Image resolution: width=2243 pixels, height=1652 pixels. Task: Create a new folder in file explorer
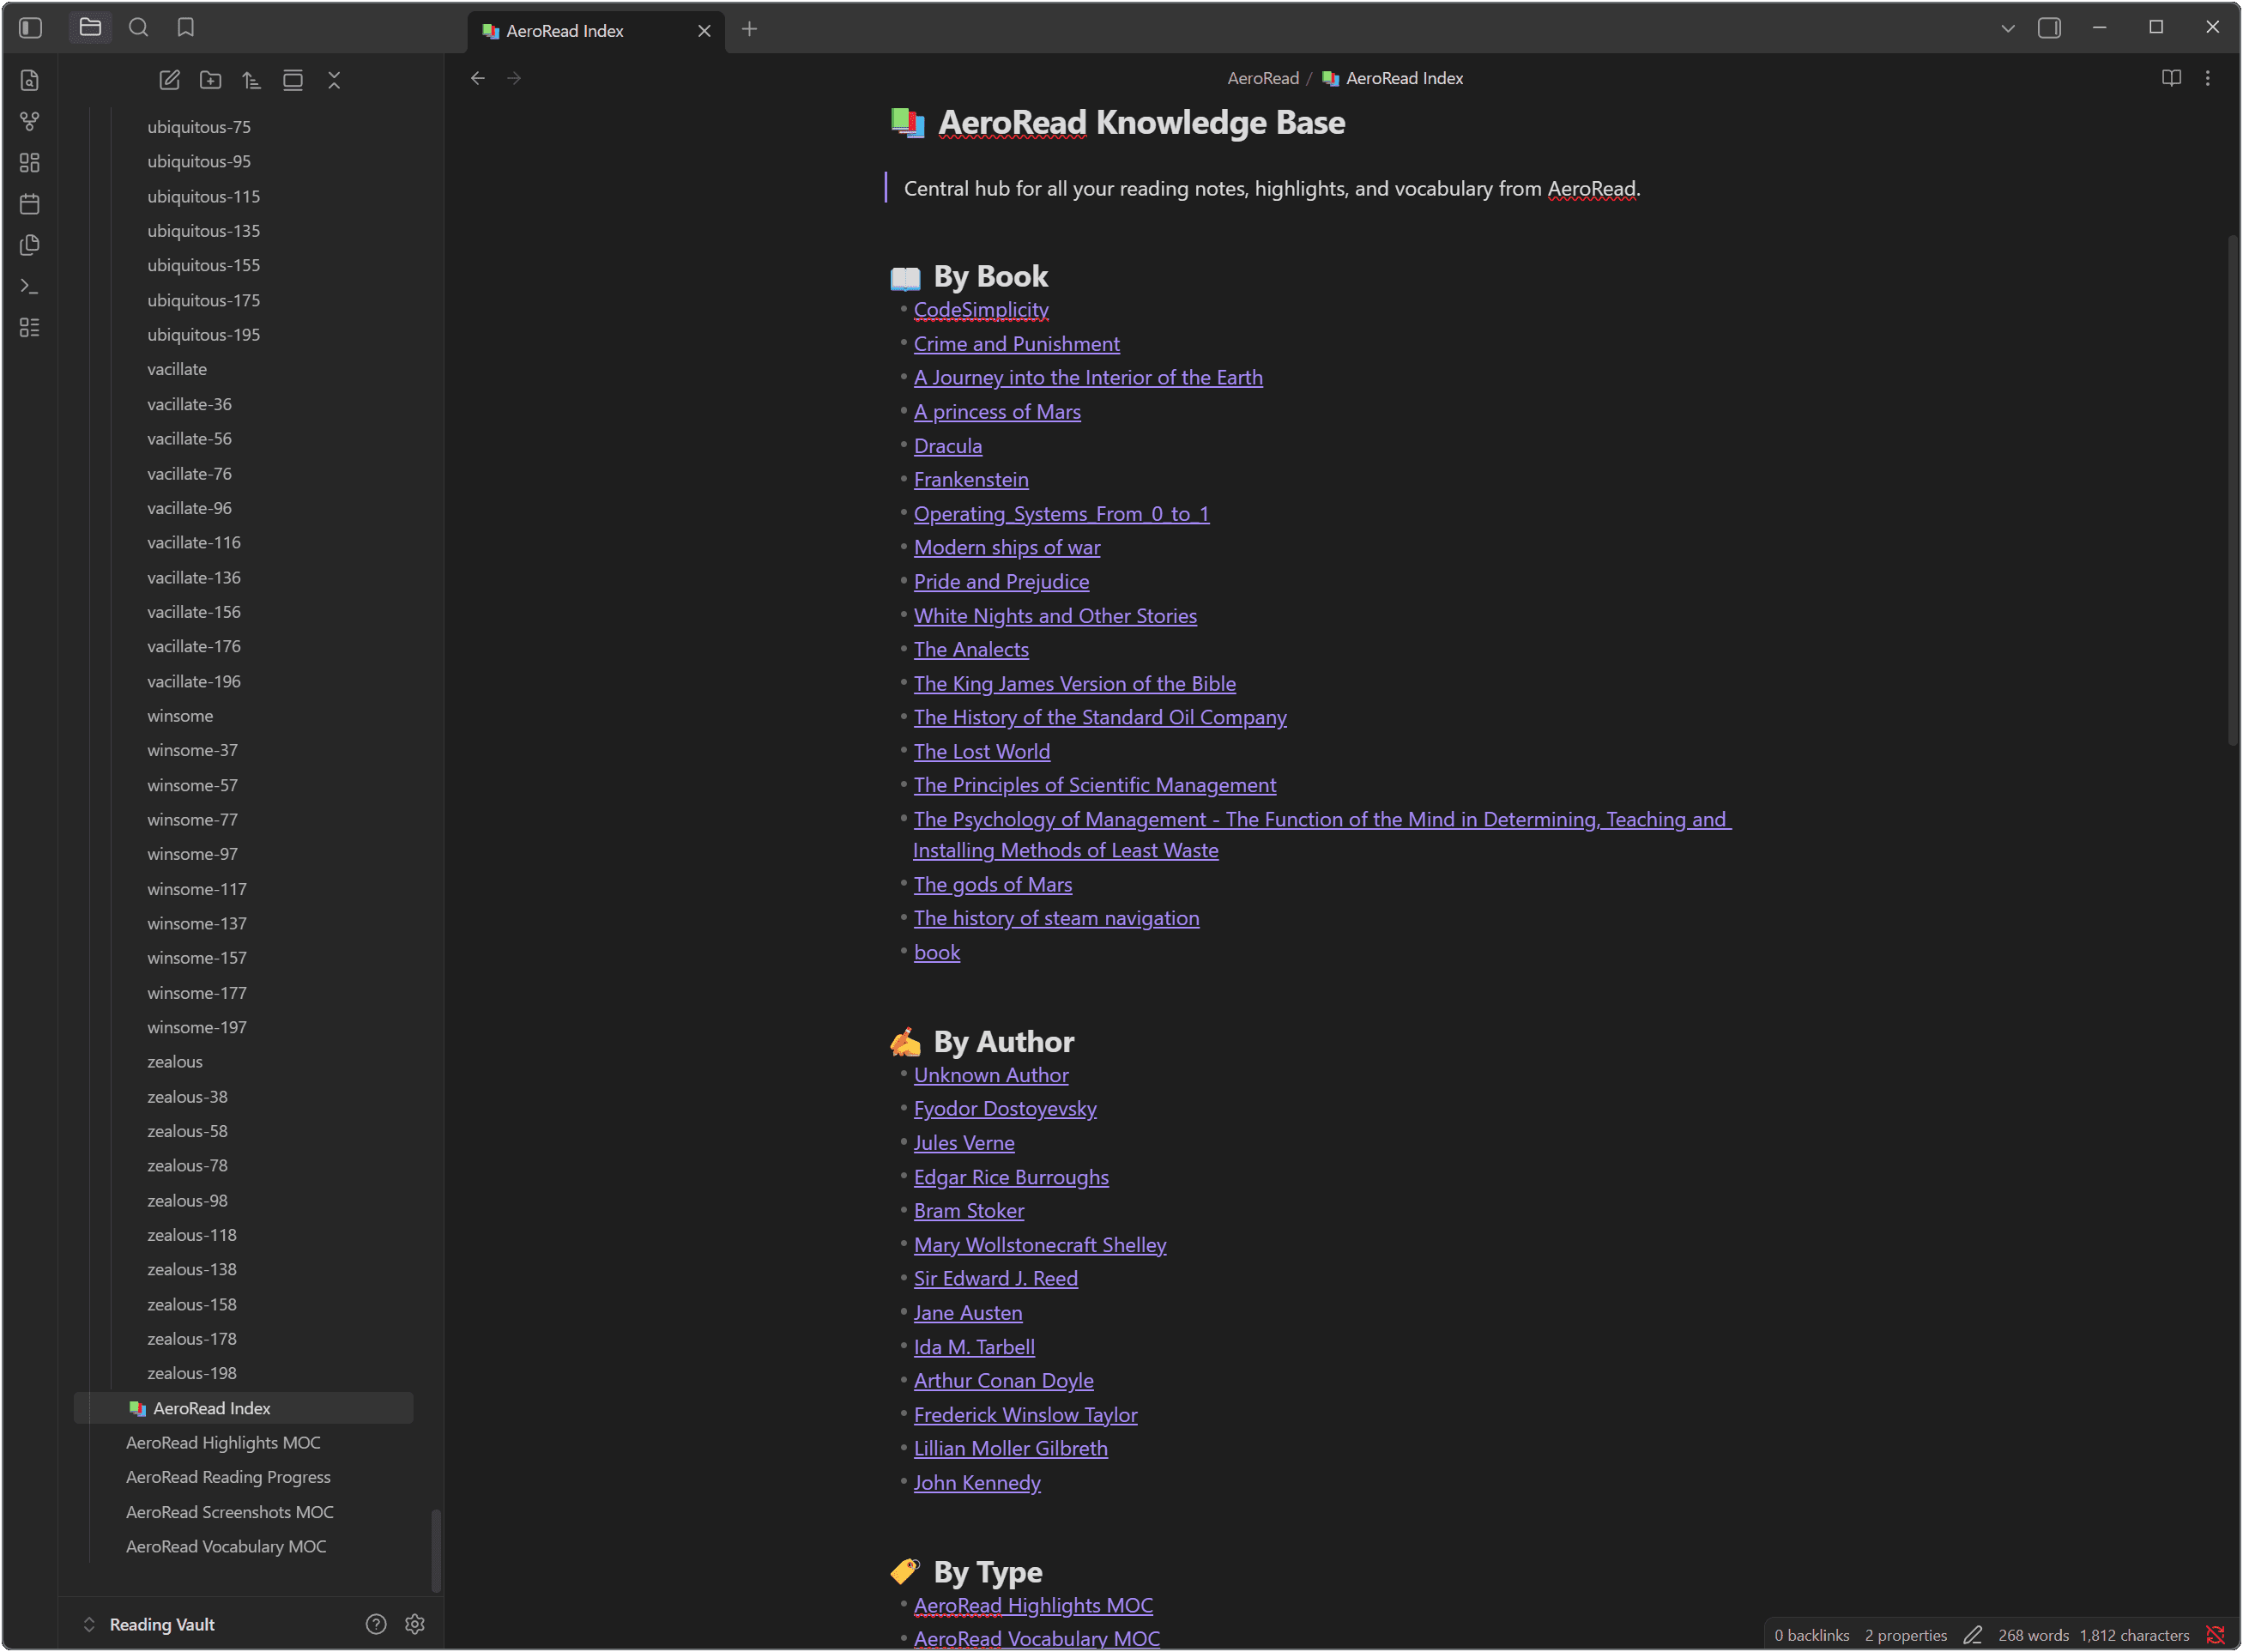[x=210, y=80]
